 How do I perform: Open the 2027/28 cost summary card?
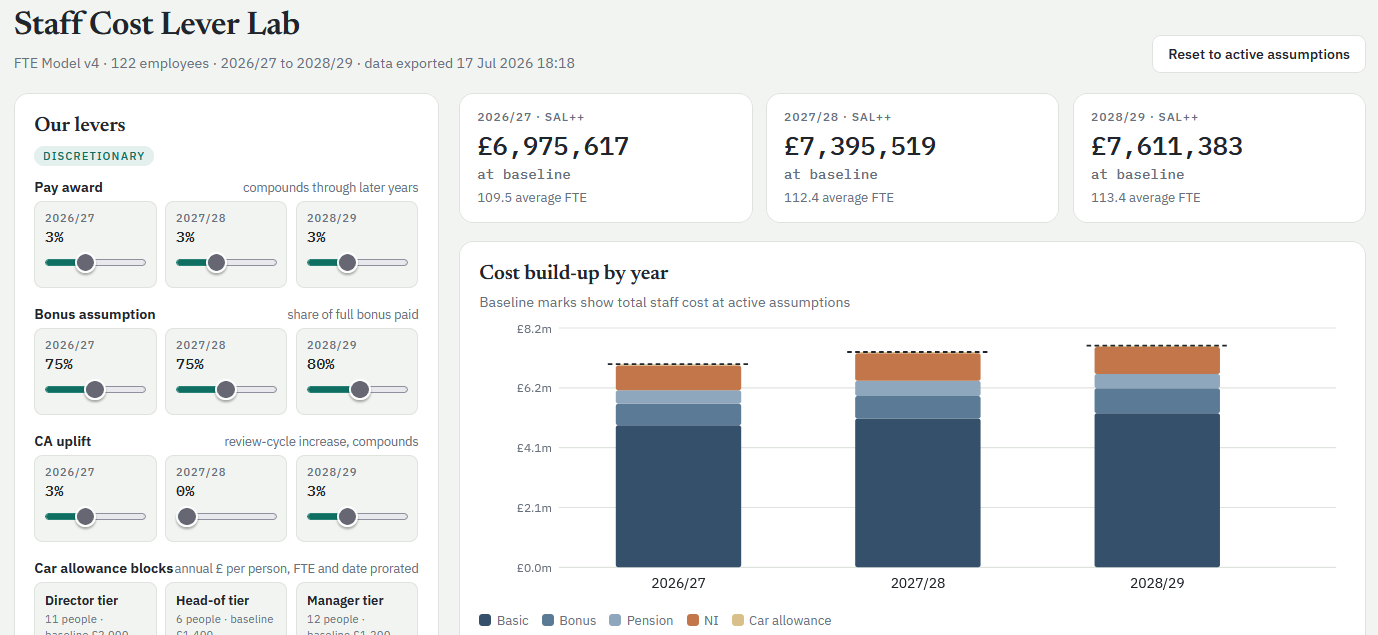click(912, 158)
